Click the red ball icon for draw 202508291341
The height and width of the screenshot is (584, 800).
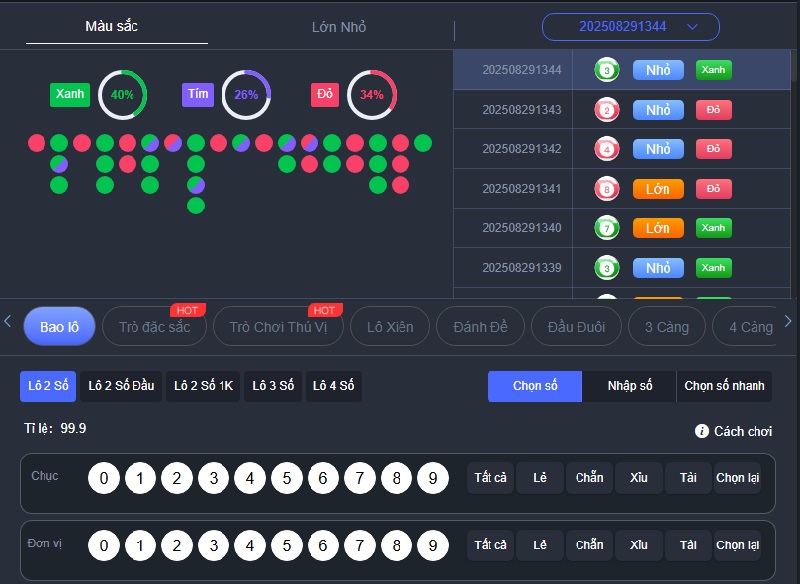(x=606, y=188)
